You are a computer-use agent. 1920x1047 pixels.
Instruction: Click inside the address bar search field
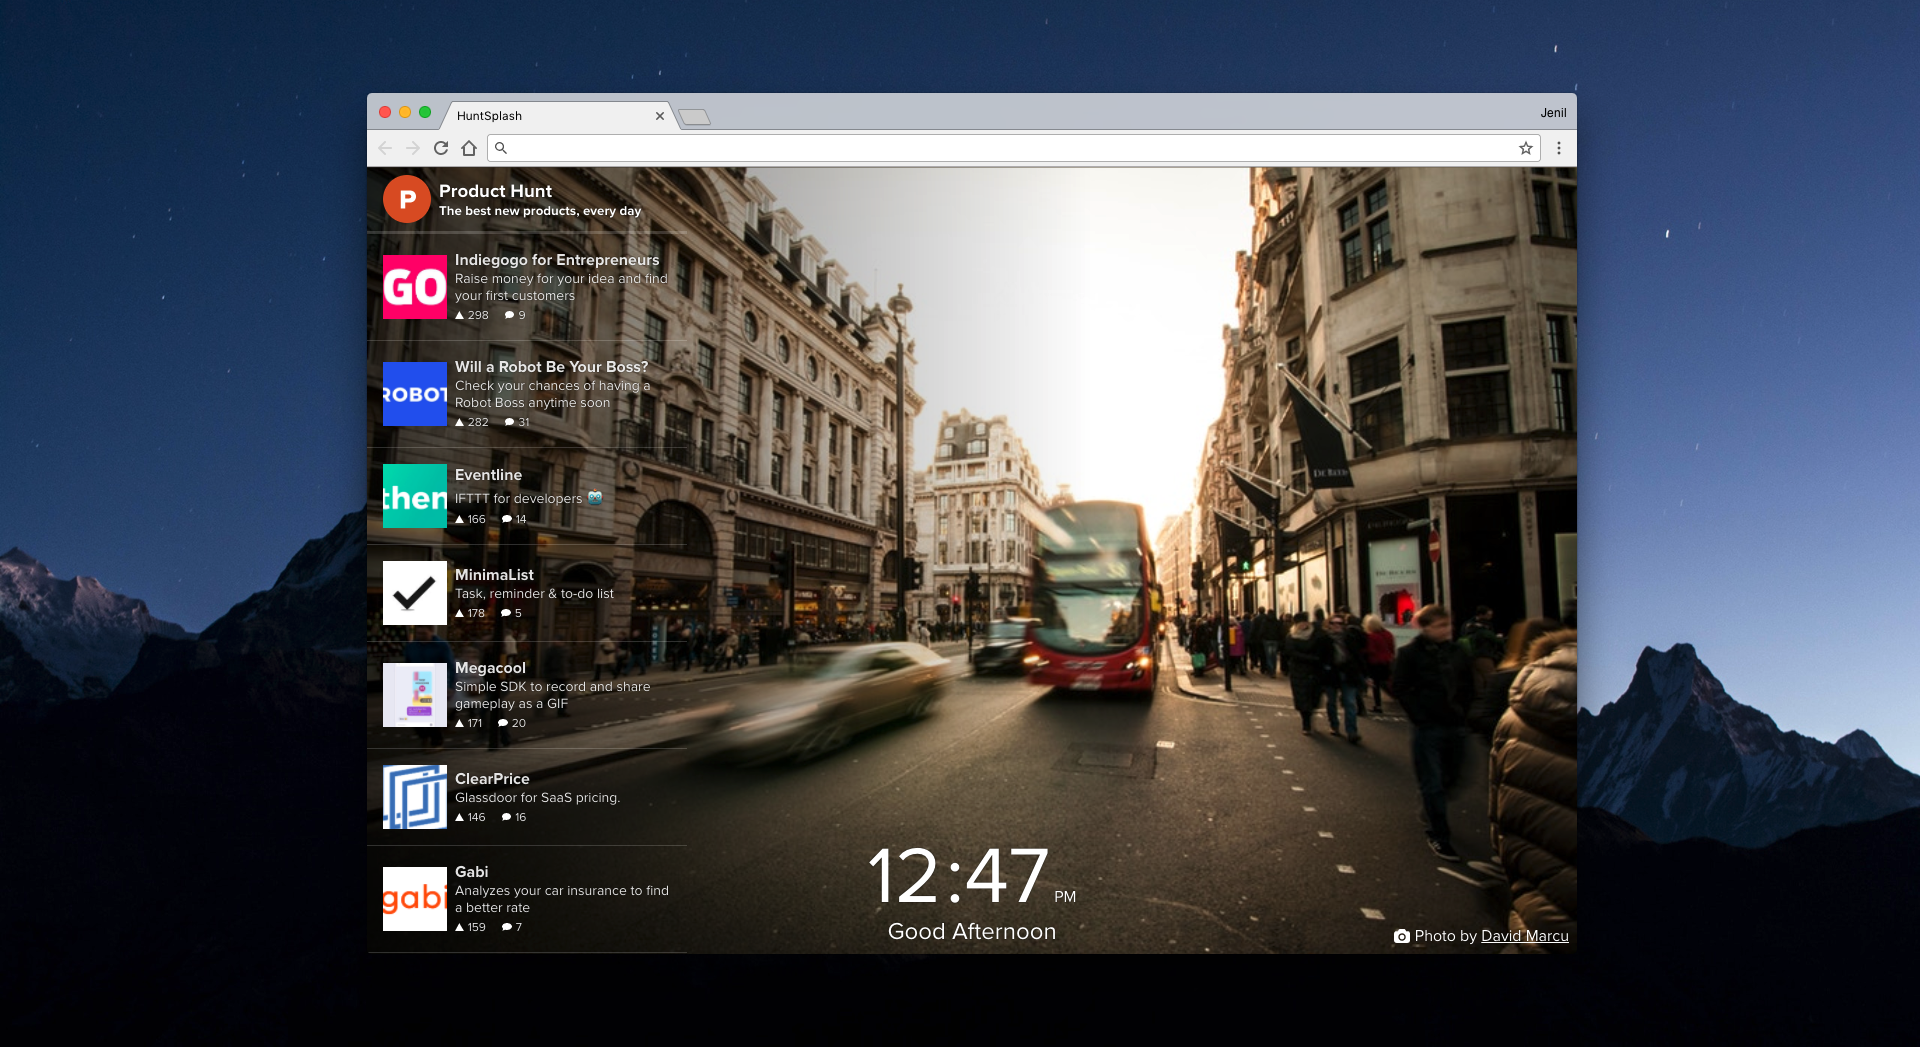point(900,147)
